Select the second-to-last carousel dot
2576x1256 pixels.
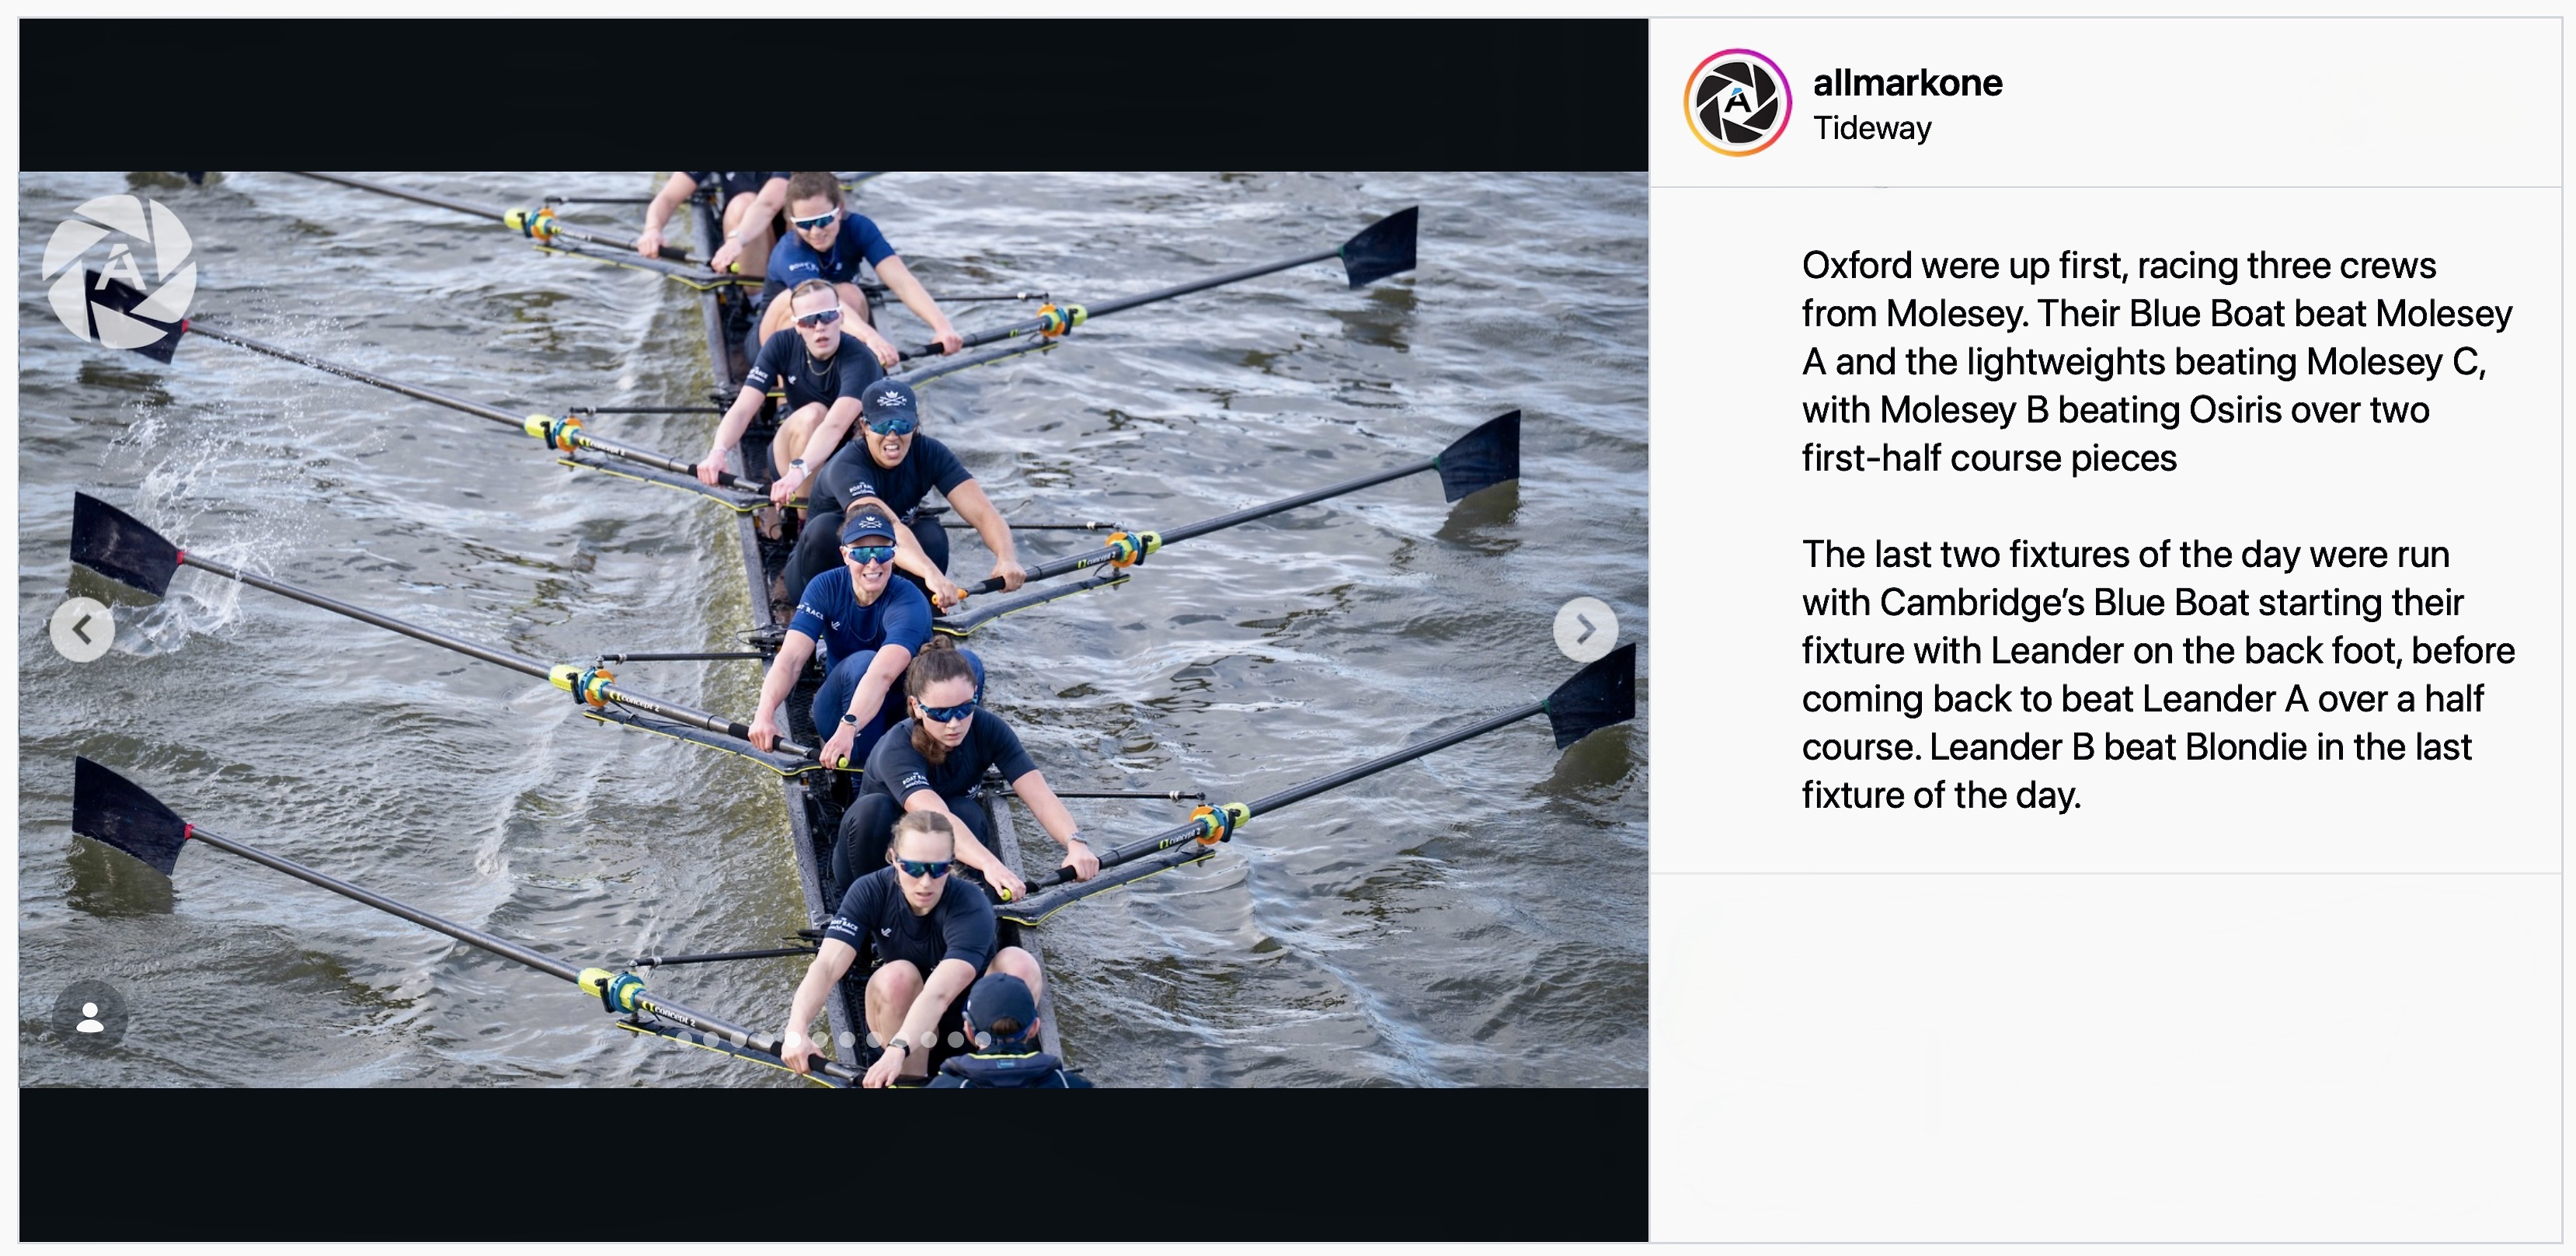pos(957,1040)
